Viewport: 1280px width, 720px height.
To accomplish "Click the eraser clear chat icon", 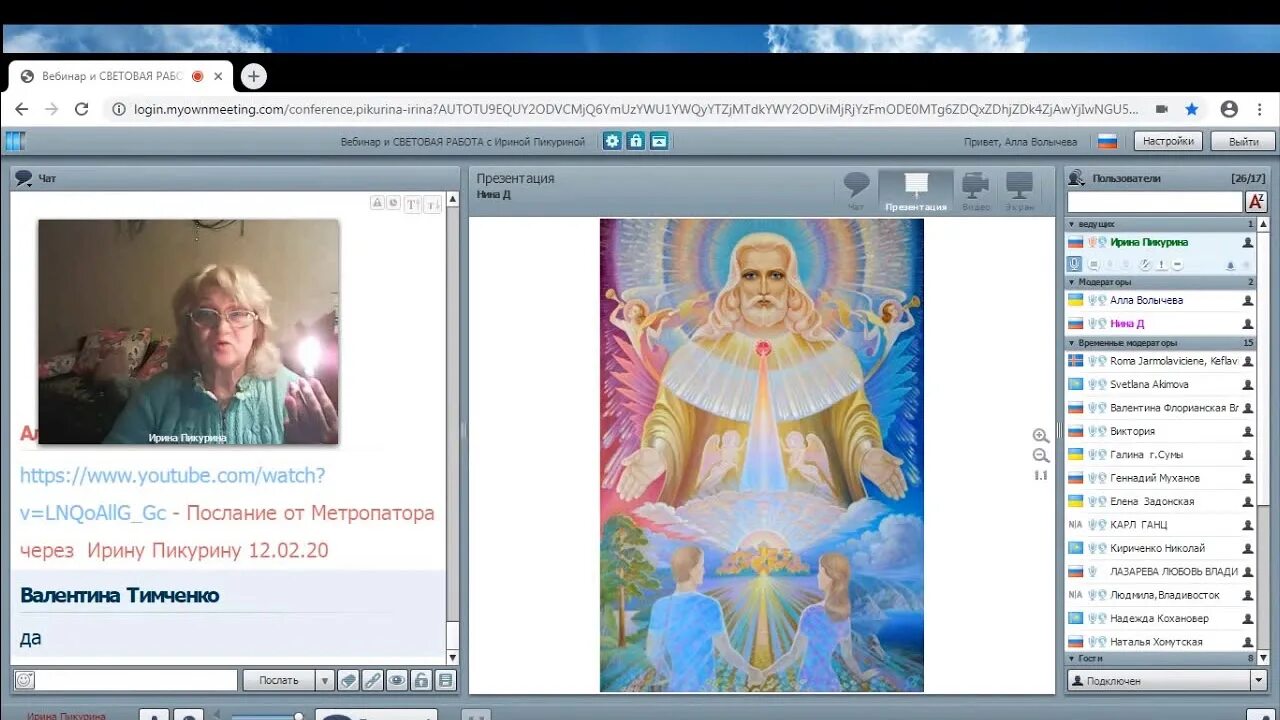I will coord(348,680).
